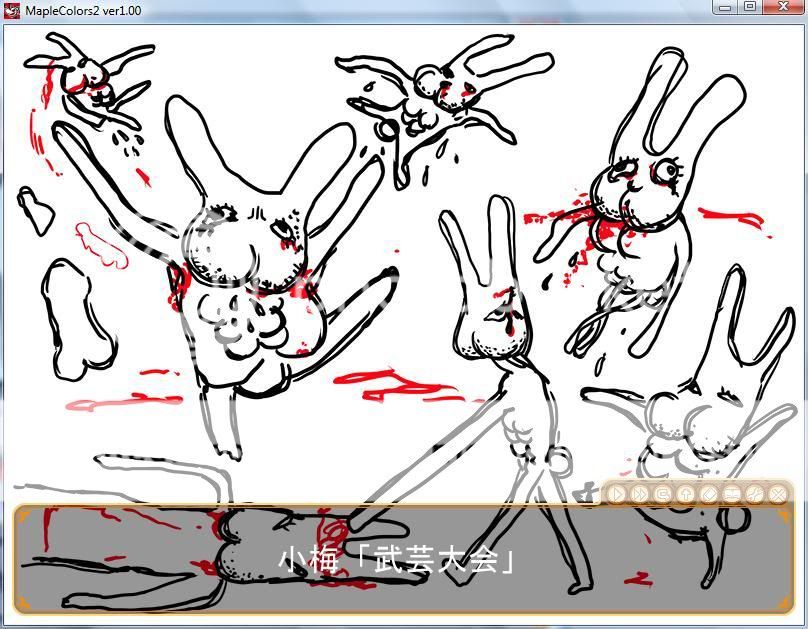
Task: Close the MapleColors2 window
Action: [783, 7]
